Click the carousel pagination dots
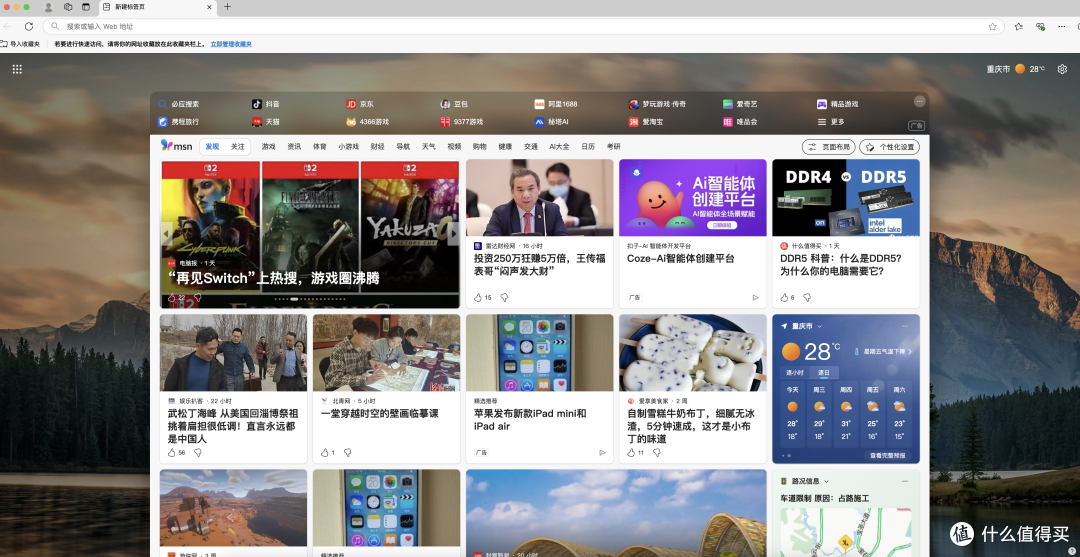This screenshot has width=1080, height=557. coord(310,299)
